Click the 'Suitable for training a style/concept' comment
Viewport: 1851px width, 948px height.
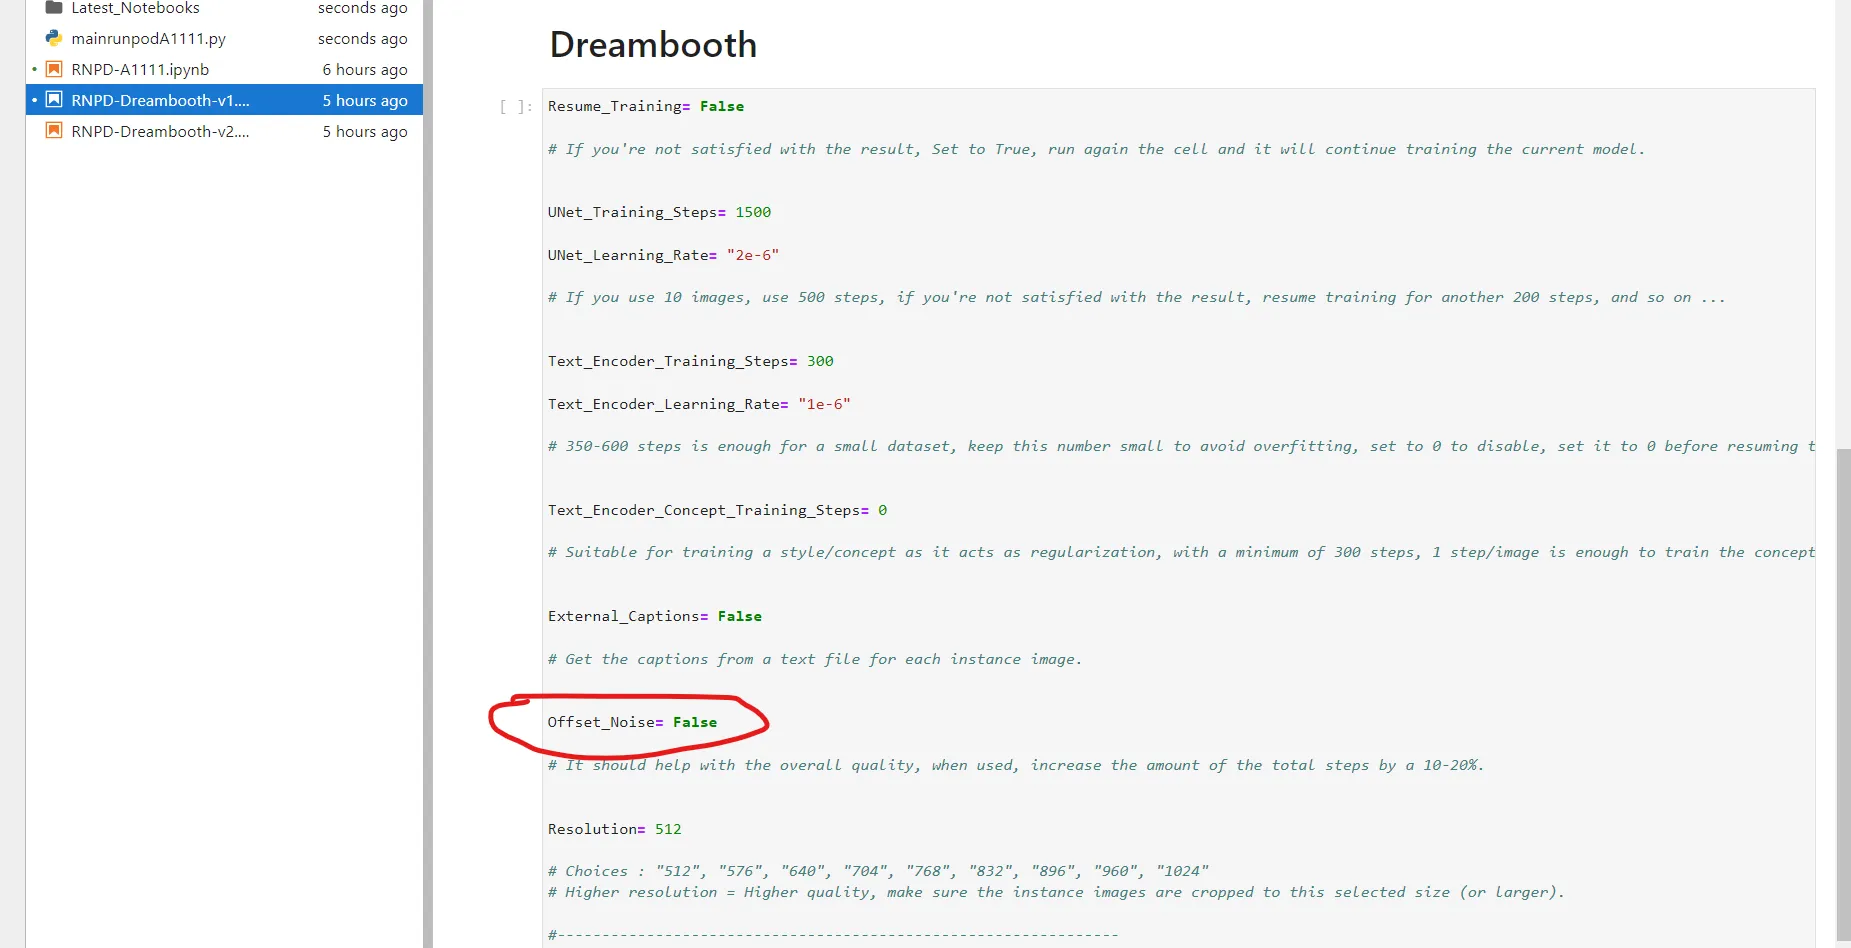click(1180, 553)
